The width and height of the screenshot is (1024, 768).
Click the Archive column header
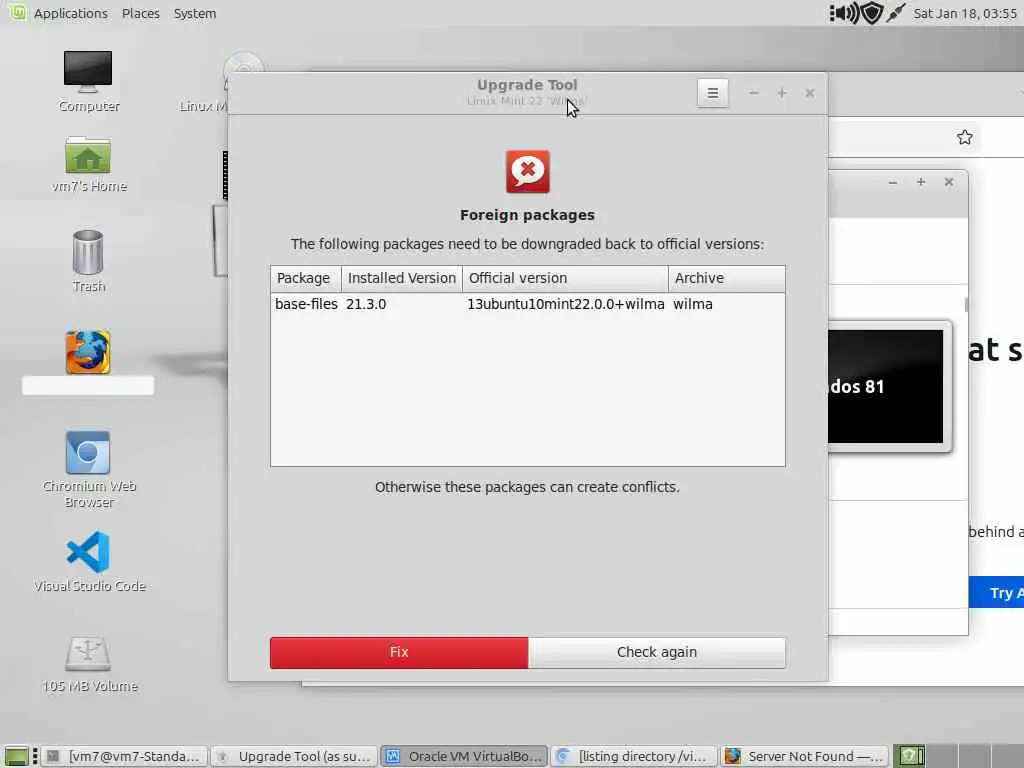click(726, 278)
